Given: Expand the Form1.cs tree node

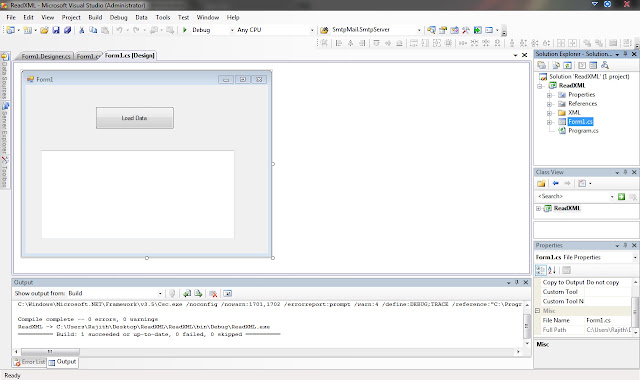Looking at the screenshot, I should click(x=549, y=122).
